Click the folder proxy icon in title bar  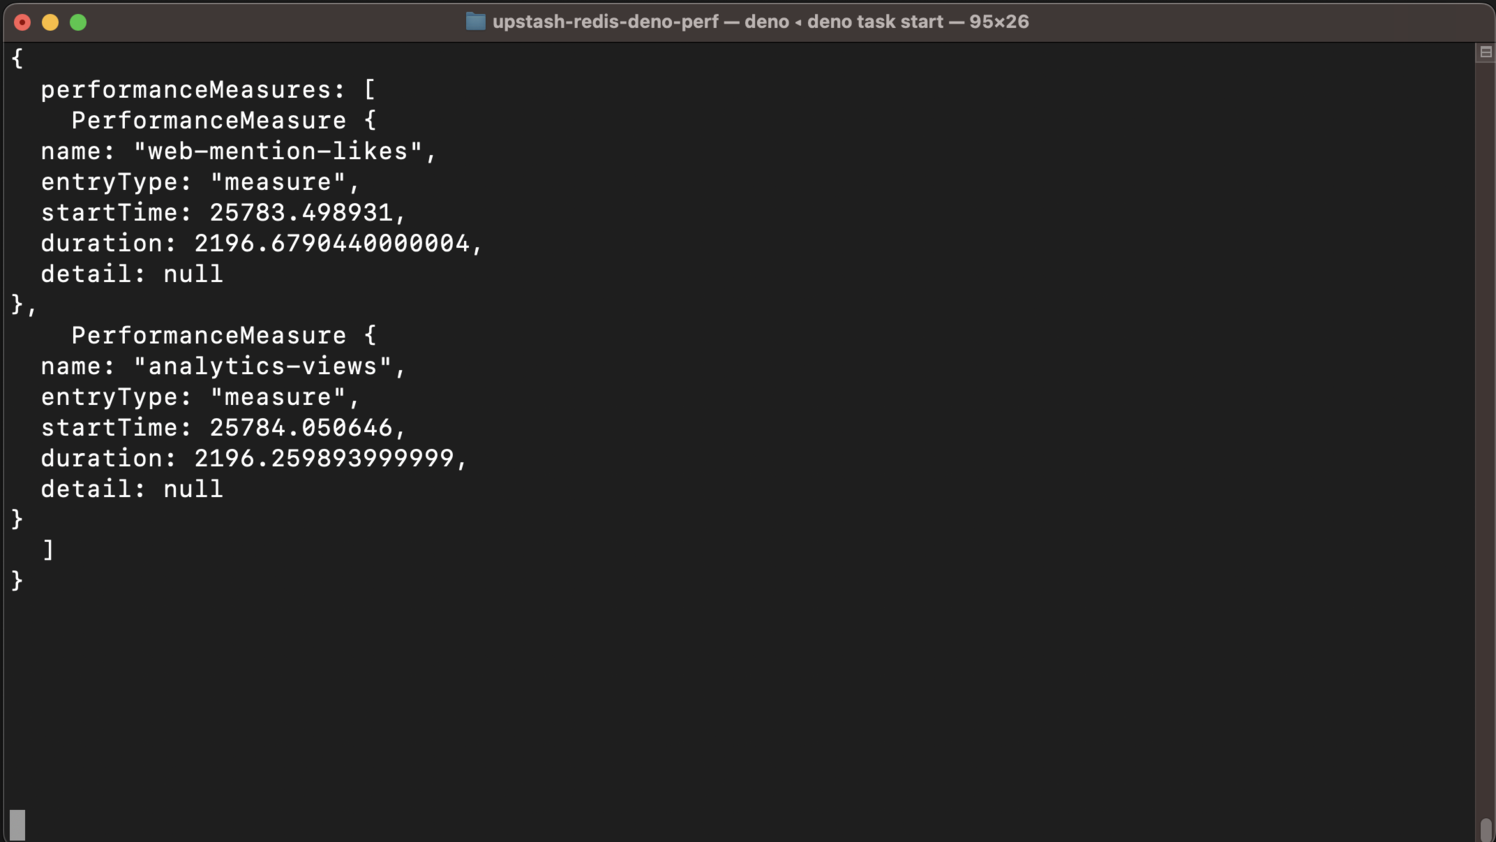(x=475, y=21)
